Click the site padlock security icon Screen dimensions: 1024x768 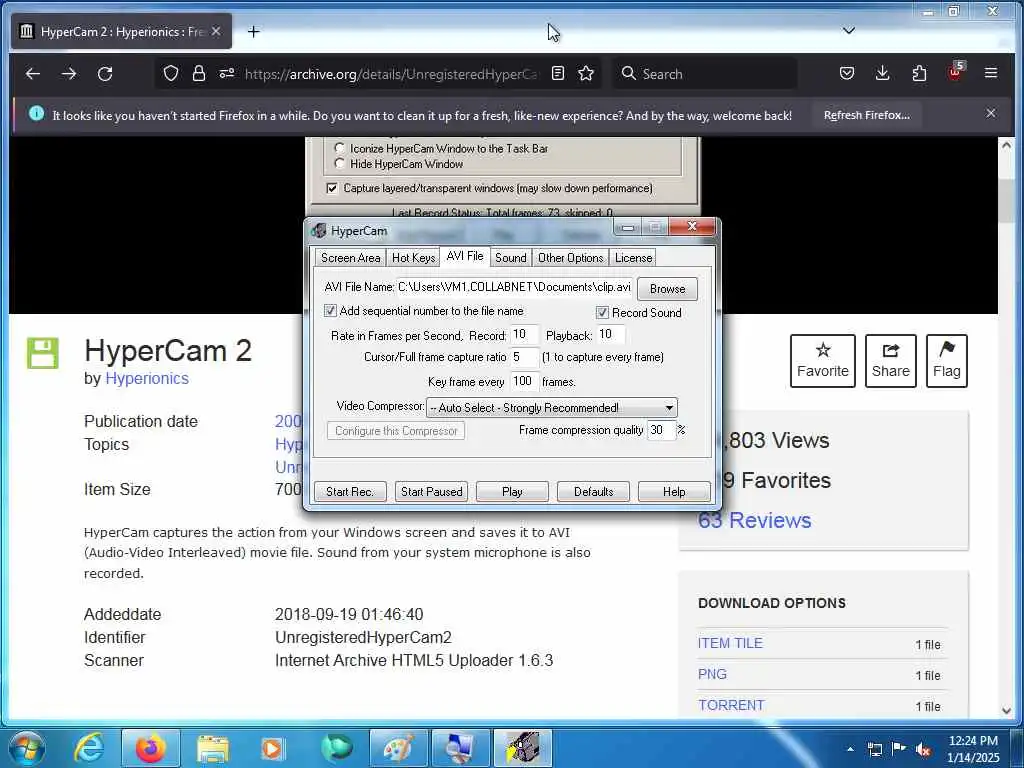coord(199,74)
